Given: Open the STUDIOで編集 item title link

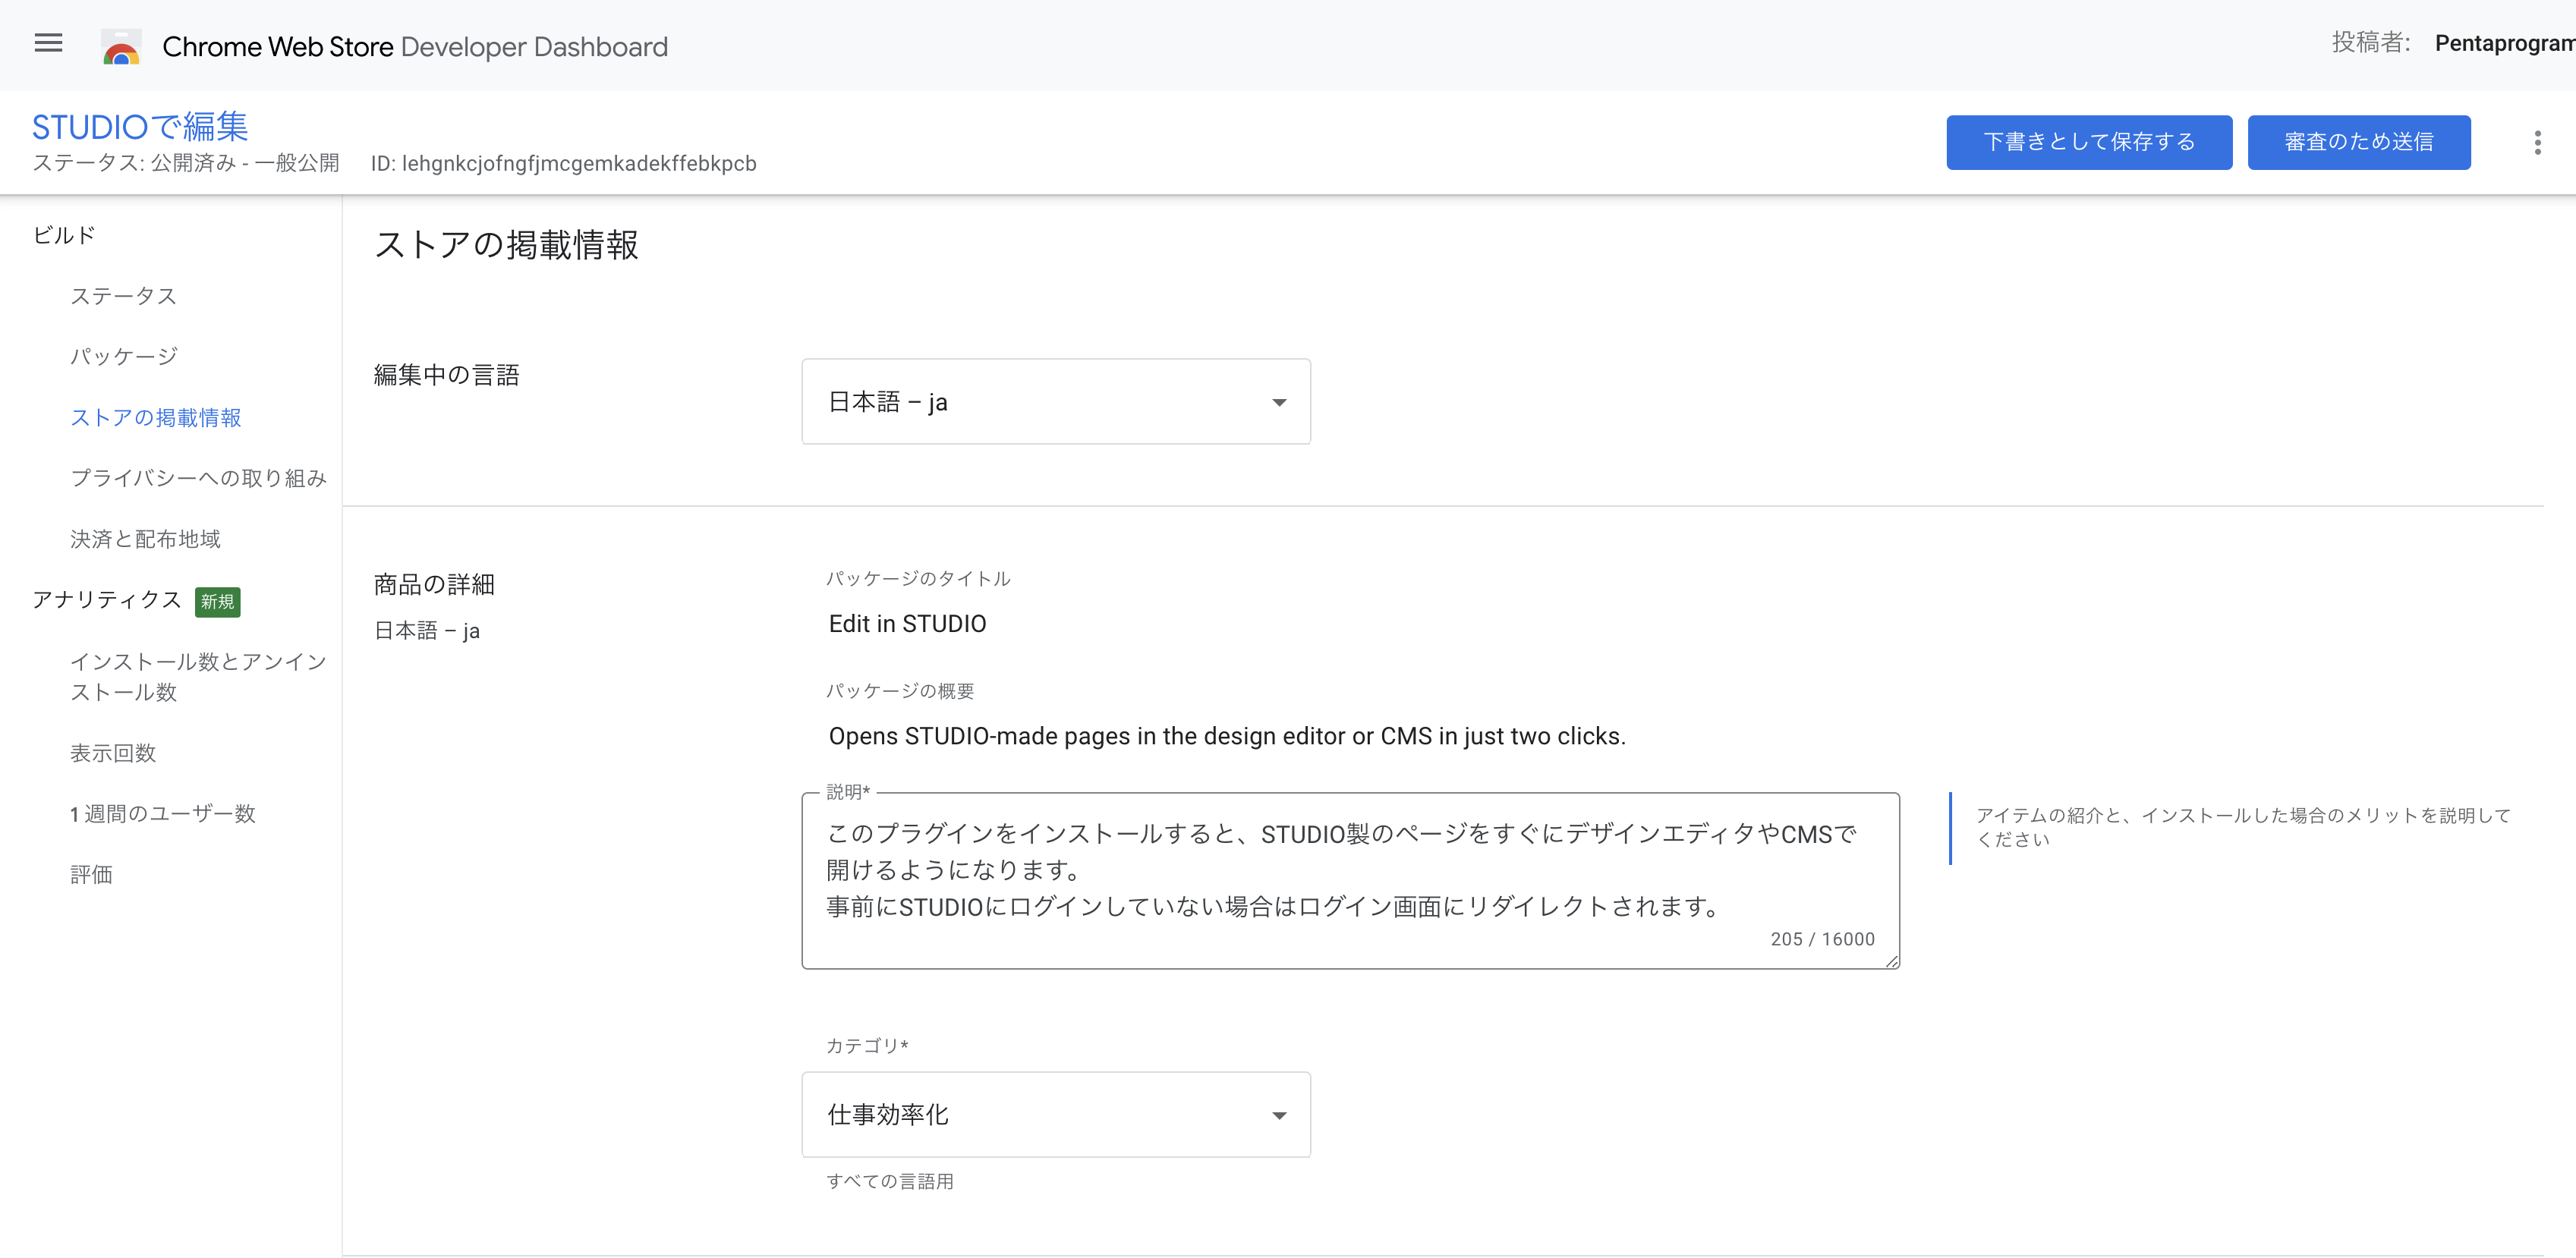Looking at the screenshot, I should coord(140,126).
